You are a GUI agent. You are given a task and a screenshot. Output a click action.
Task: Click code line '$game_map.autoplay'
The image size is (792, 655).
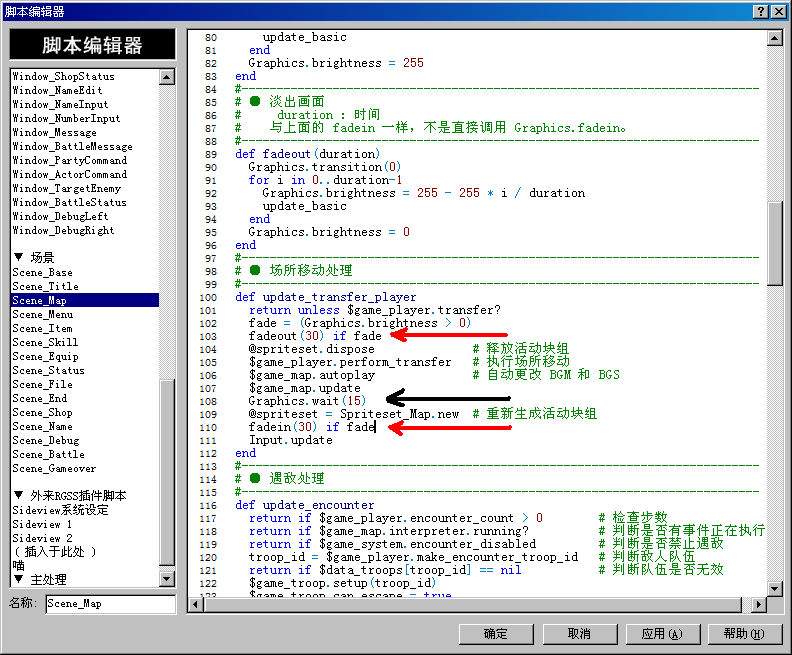coord(312,375)
